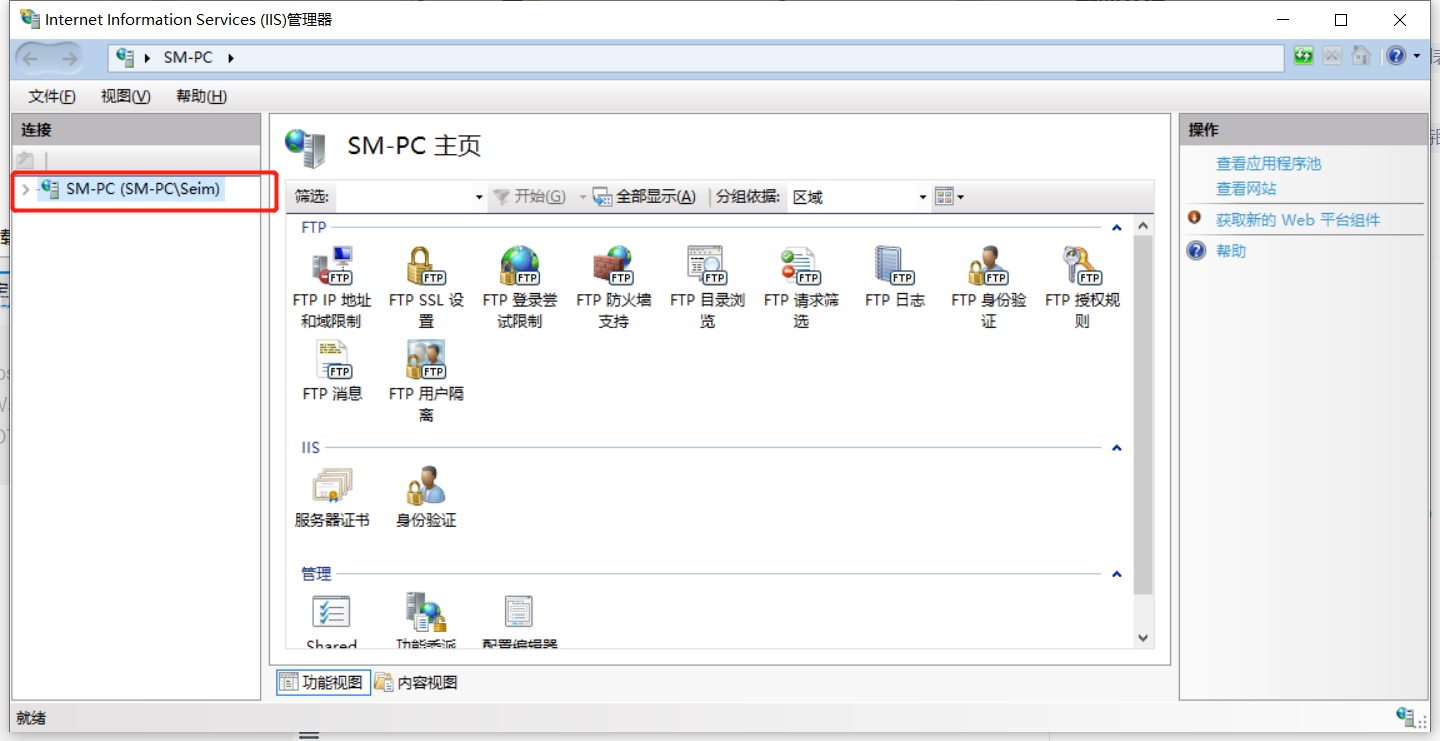Click the refresh icon in top toolbar
Screen dimensions: 1440x741
(1303, 56)
